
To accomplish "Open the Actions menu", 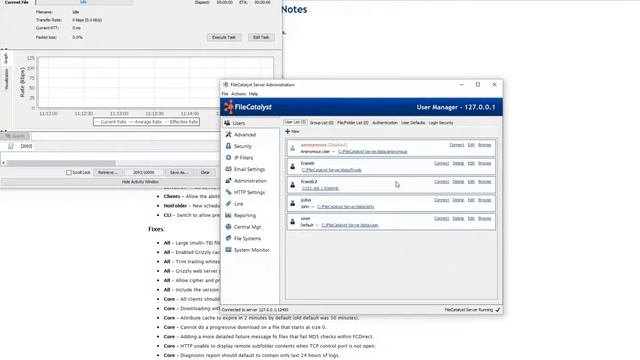I will coord(238,94).
